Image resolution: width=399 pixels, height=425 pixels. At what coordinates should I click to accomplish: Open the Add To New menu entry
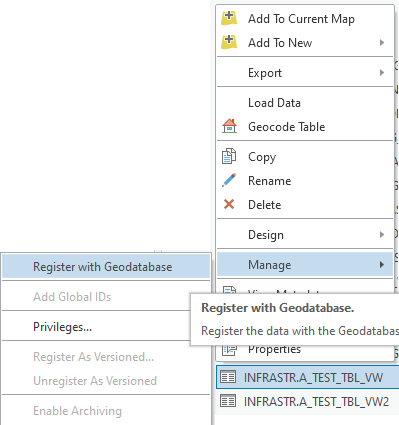coord(305,42)
